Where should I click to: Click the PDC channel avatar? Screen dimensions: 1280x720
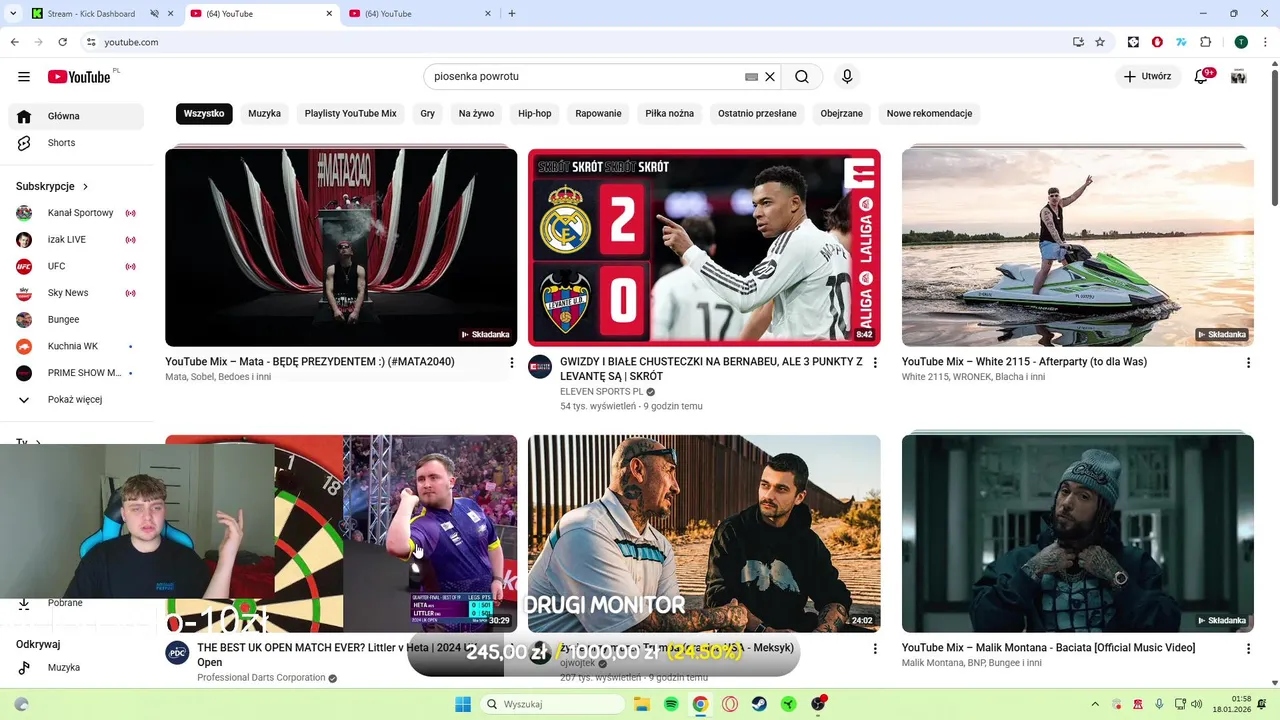point(177,653)
